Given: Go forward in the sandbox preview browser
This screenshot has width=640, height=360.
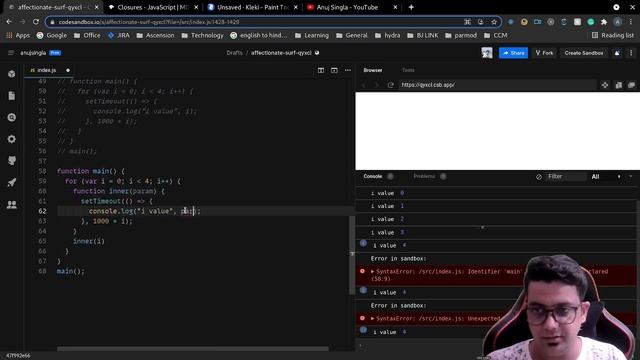Looking at the screenshot, I should pyautogui.click(x=376, y=85).
